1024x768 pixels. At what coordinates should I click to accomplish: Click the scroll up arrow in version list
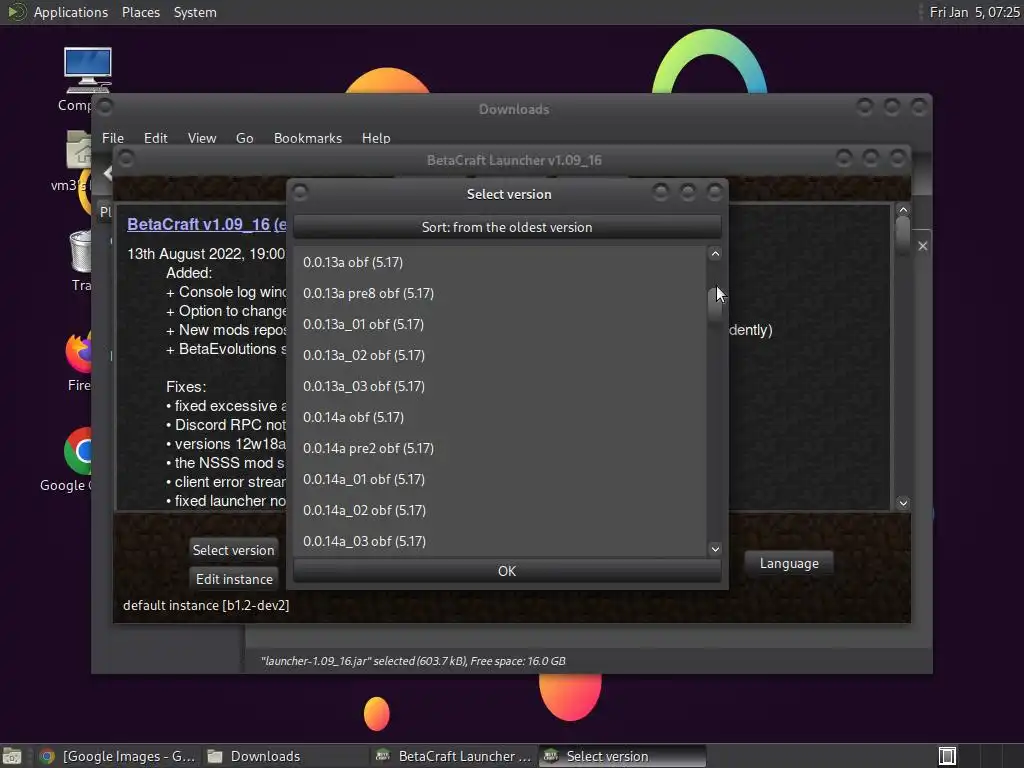715,254
